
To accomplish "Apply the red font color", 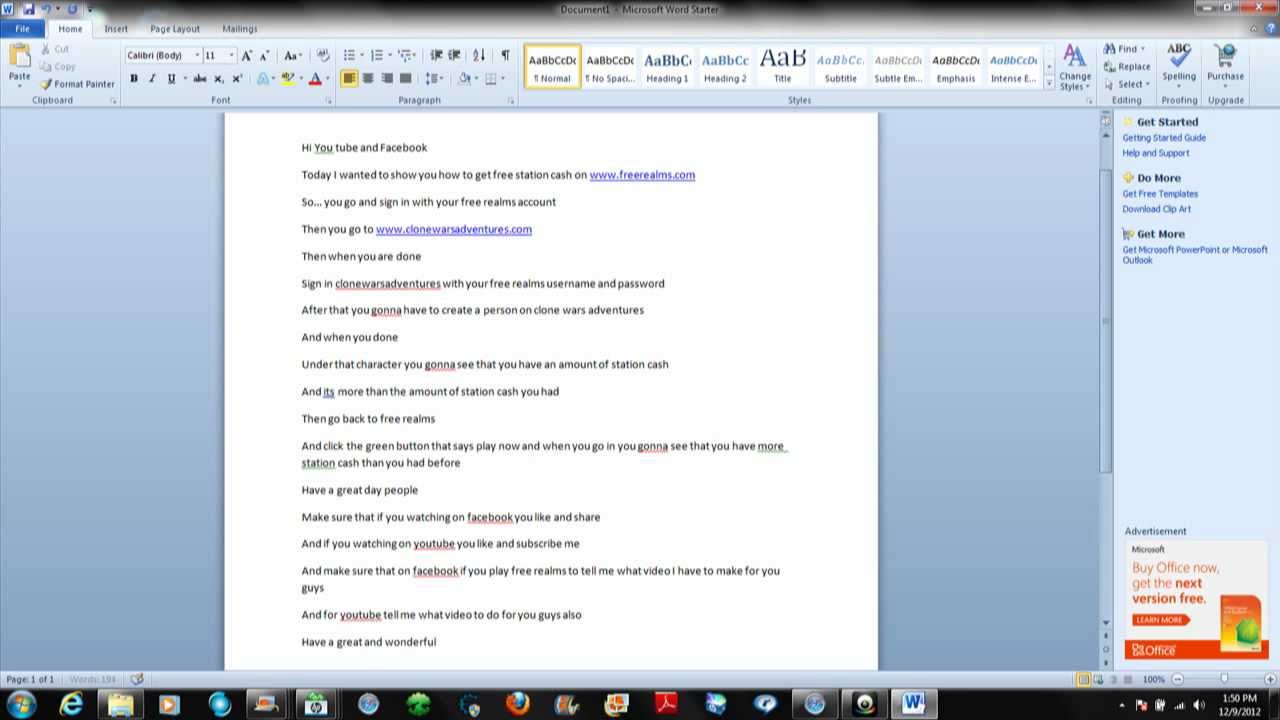I will (x=315, y=78).
